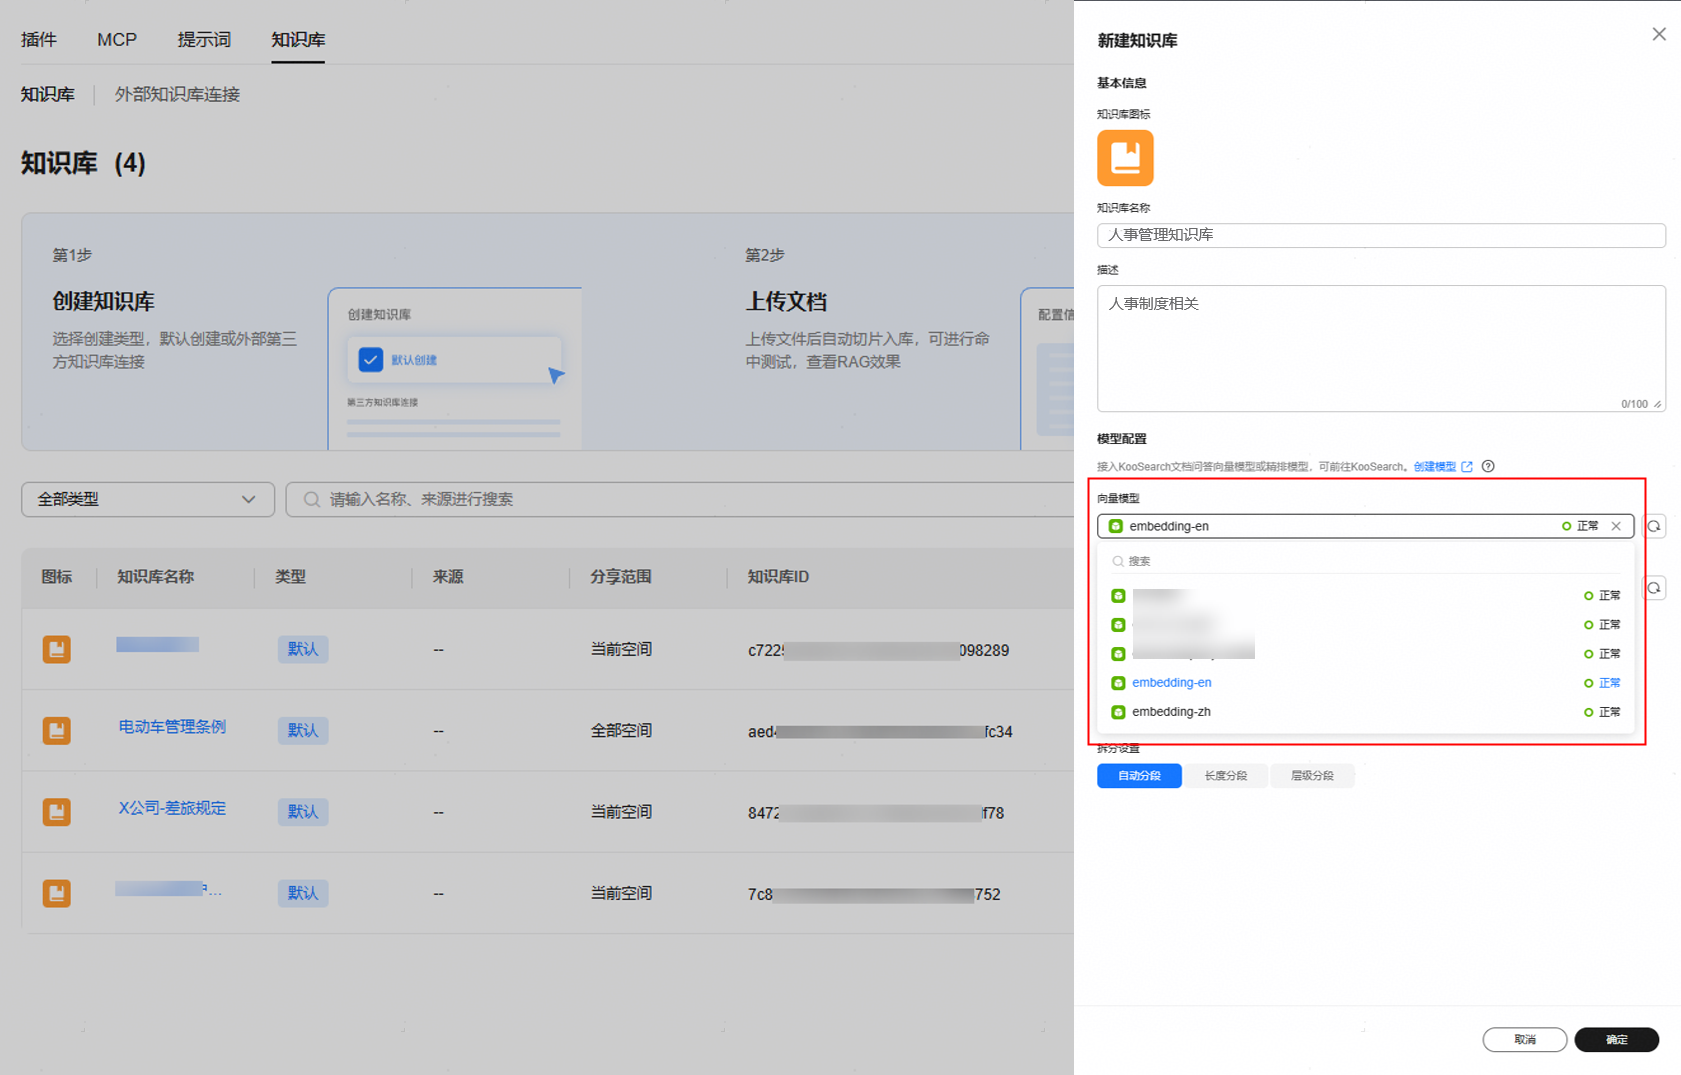Click the 知识库名称 column header
This screenshot has height=1075, width=1681.
pyautogui.click(x=155, y=577)
